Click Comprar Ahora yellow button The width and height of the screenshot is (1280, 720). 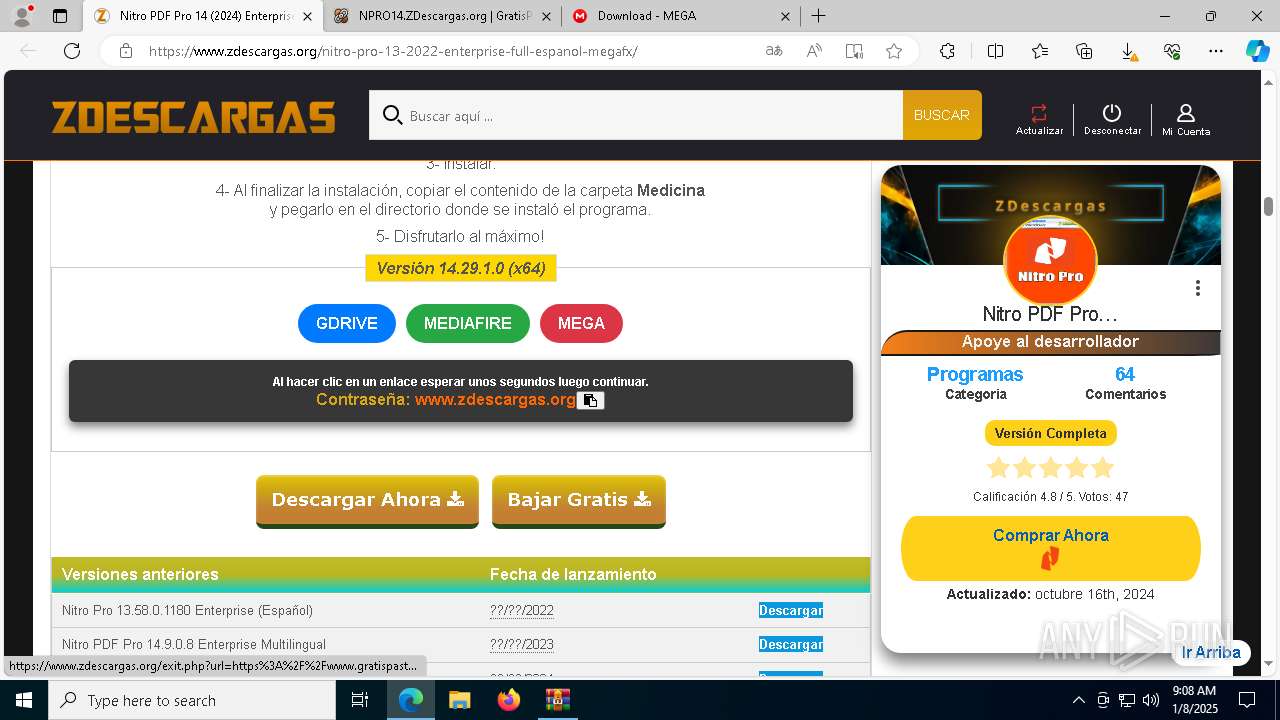1050,548
